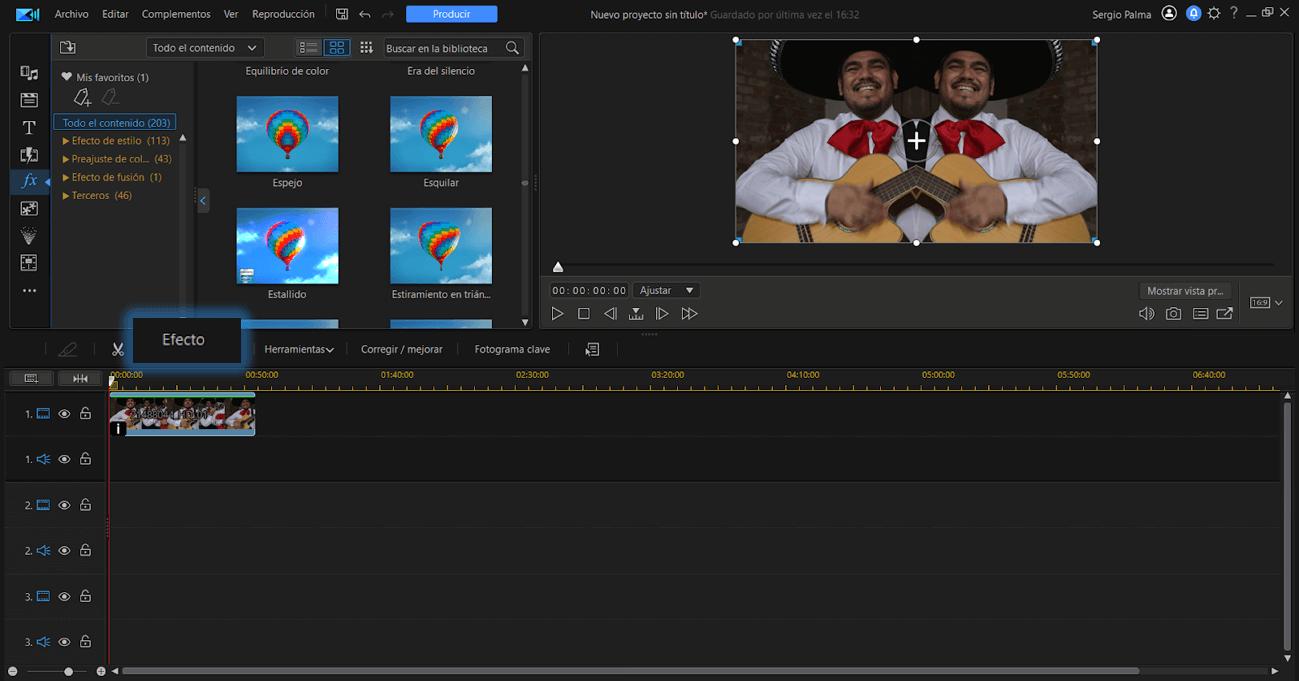Click the Producir button
This screenshot has height=681, width=1299.
click(452, 14)
